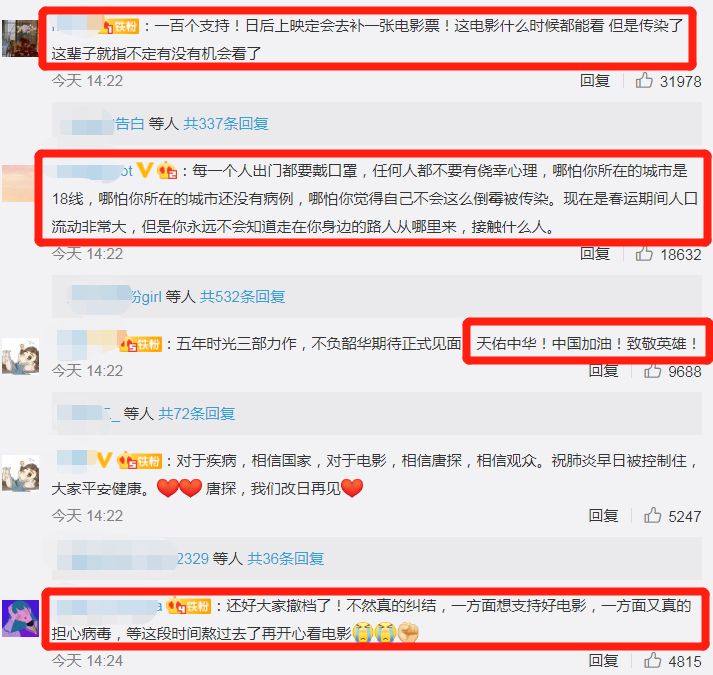The width and height of the screenshot is (713, 675).
Task: Open the 共72条回复 replies
Action: click(x=196, y=413)
